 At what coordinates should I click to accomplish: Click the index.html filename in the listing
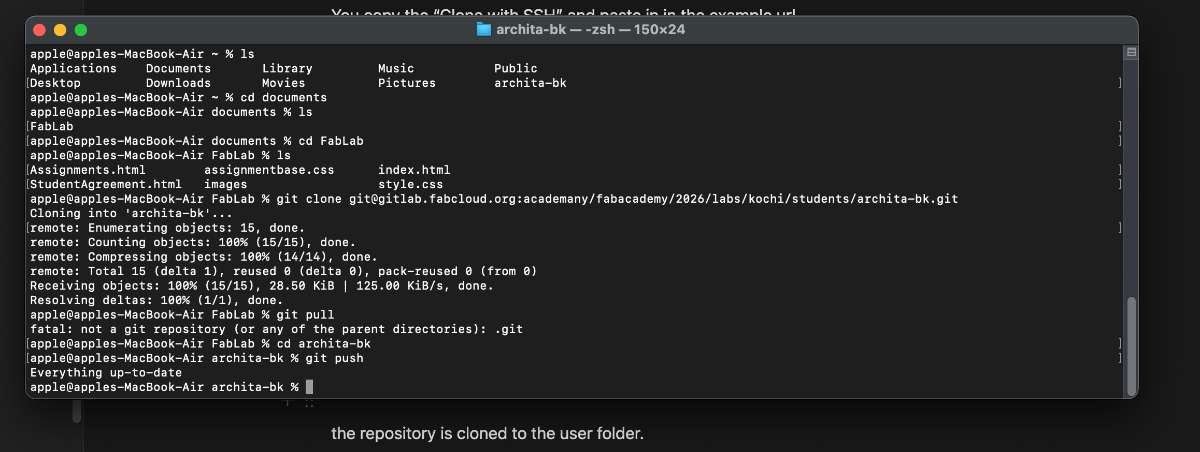(414, 170)
